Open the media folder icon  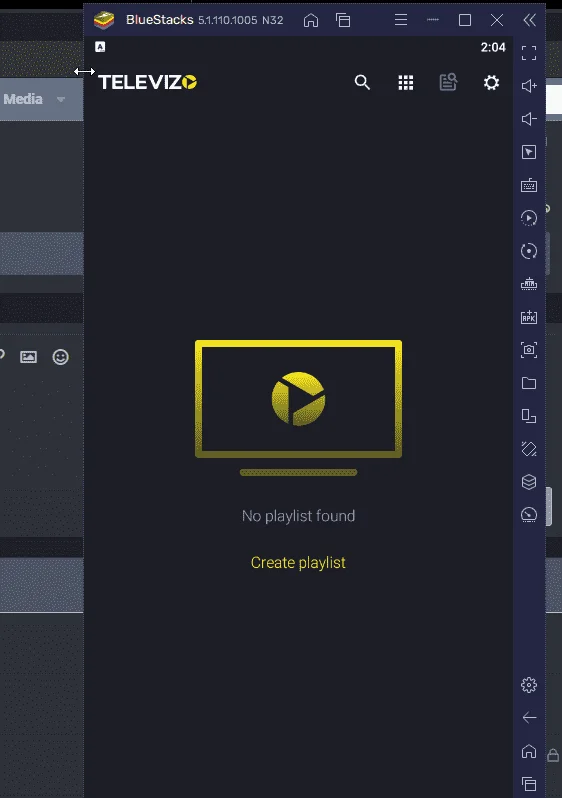[x=529, y=383]
